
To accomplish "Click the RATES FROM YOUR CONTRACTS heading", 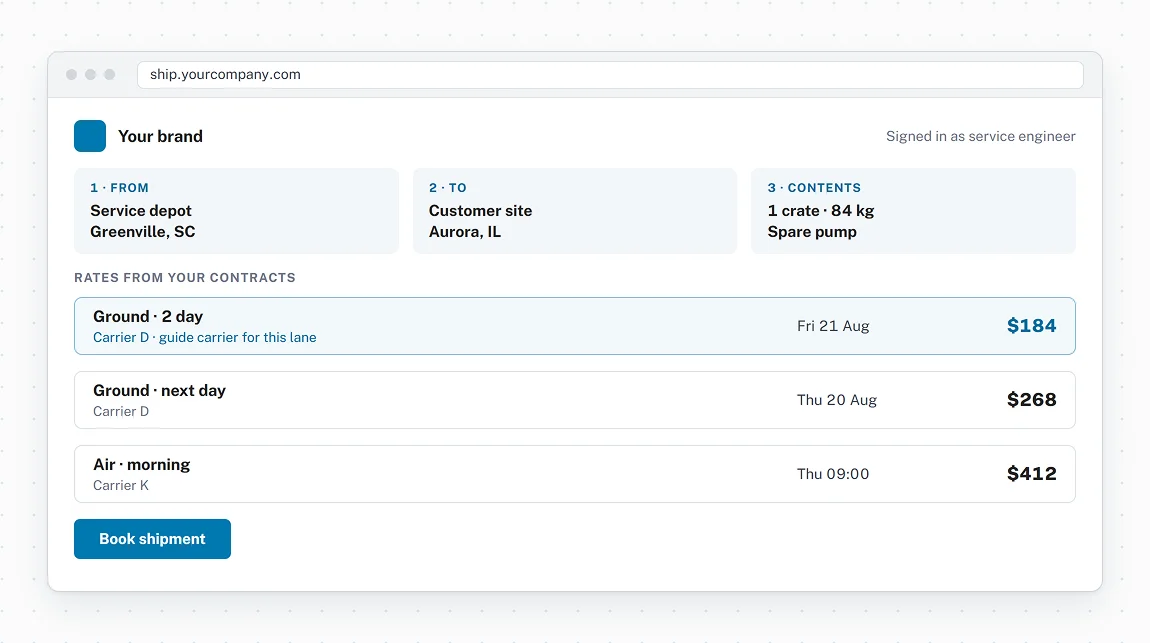I will (185, 278).
